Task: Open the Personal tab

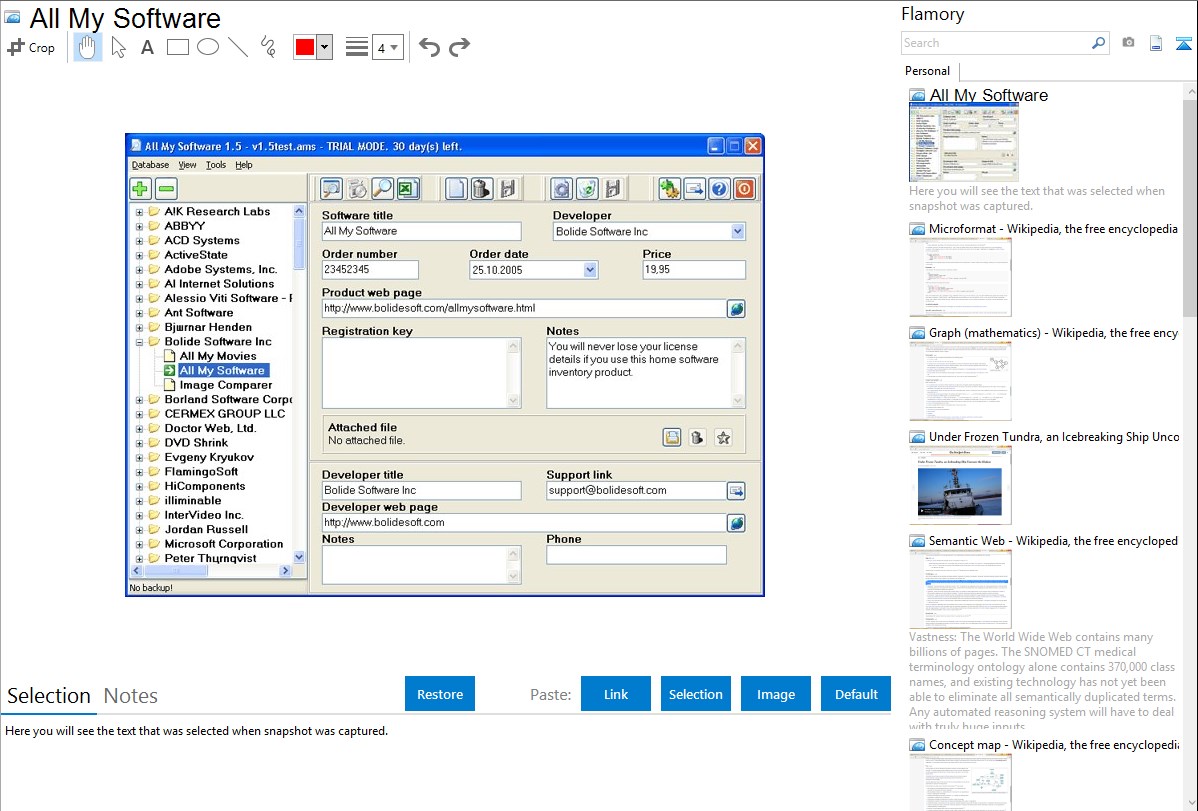Action: coord(928,71)
